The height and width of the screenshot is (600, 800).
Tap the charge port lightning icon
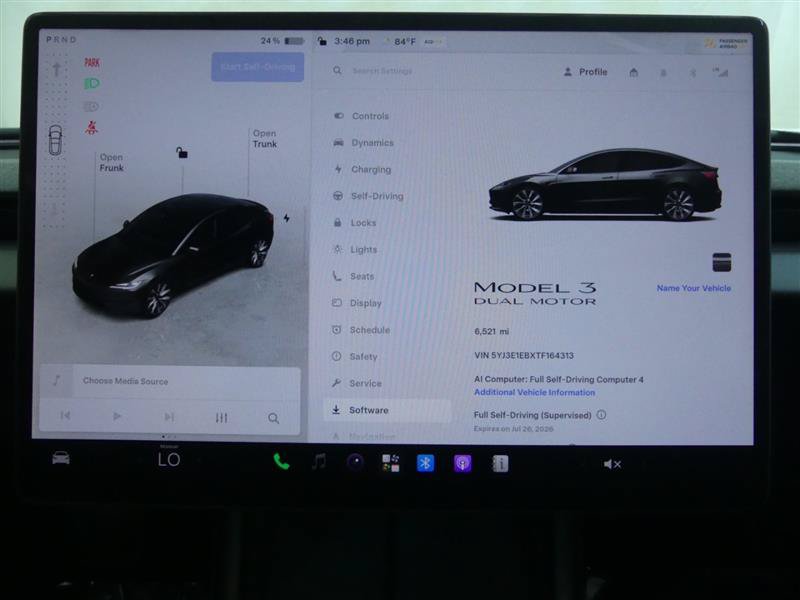tap(287, 218)
